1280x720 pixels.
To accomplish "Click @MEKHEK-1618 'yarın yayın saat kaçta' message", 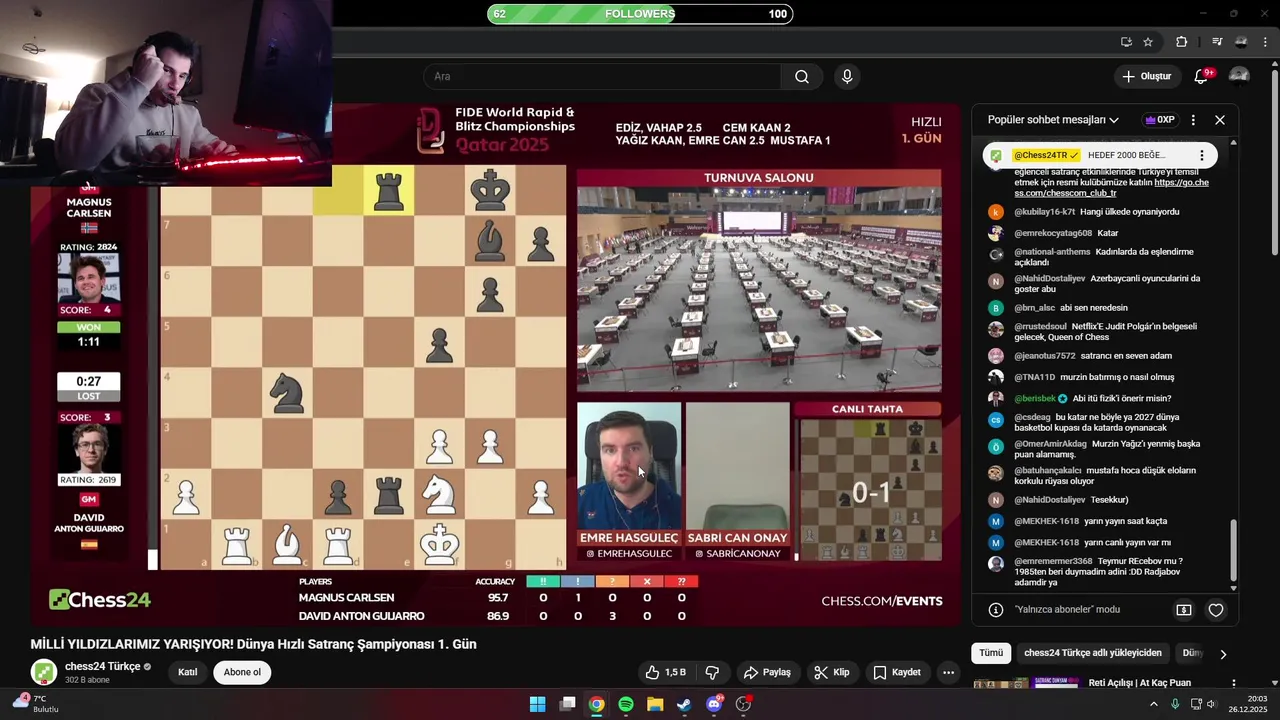I will point(1090,521).
